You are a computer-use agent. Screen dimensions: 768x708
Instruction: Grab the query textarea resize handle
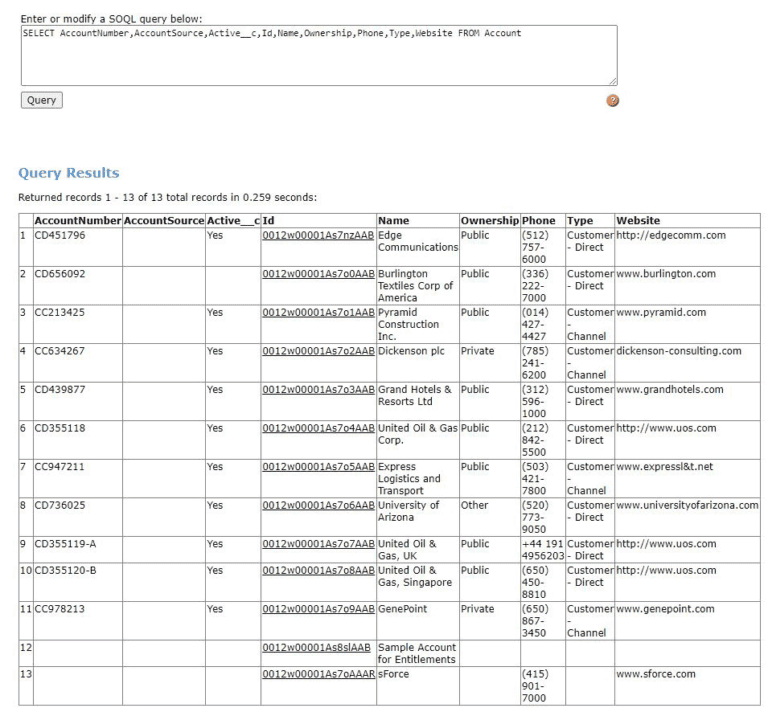pyautogui.click(x=612, y=80)
